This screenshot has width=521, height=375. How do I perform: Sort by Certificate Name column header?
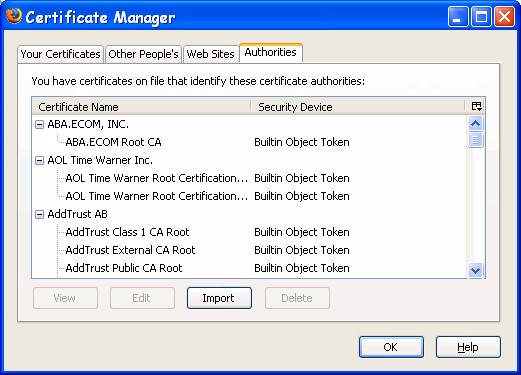141,107
